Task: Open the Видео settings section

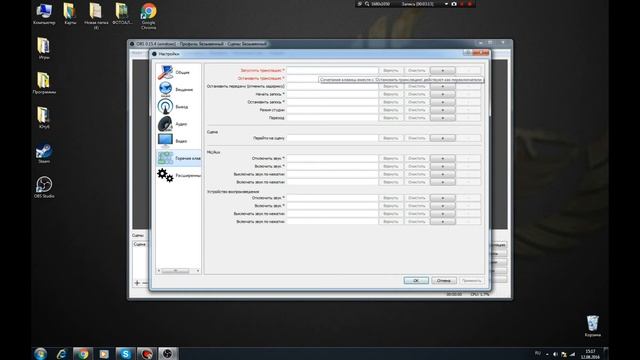Action: click(178, 141)
